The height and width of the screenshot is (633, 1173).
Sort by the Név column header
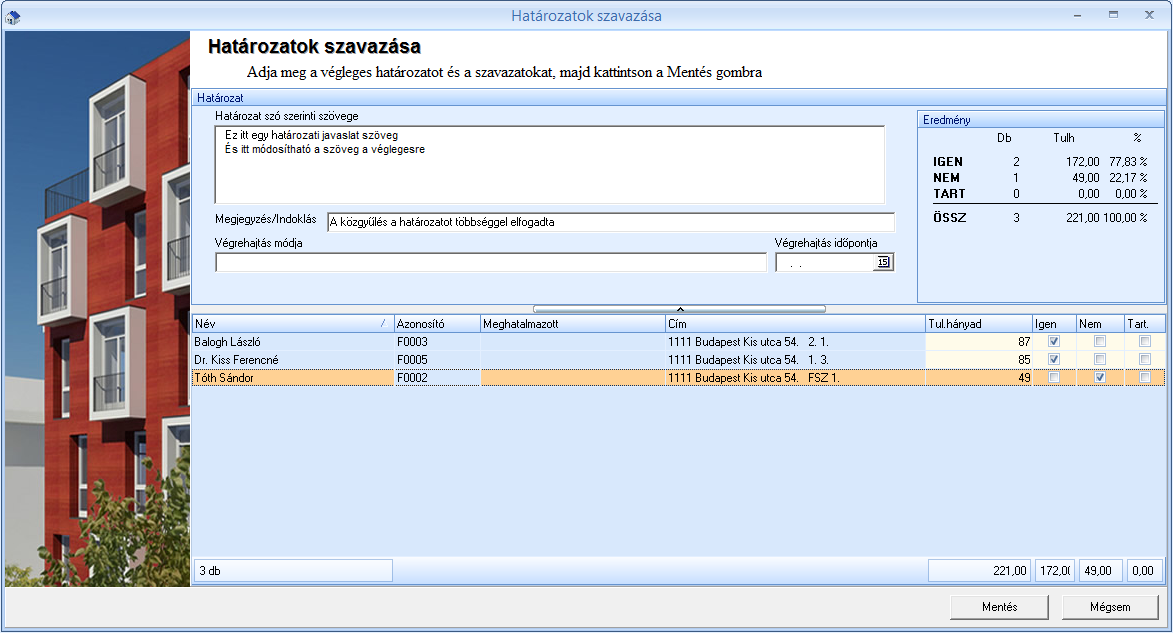click(293, 324)
